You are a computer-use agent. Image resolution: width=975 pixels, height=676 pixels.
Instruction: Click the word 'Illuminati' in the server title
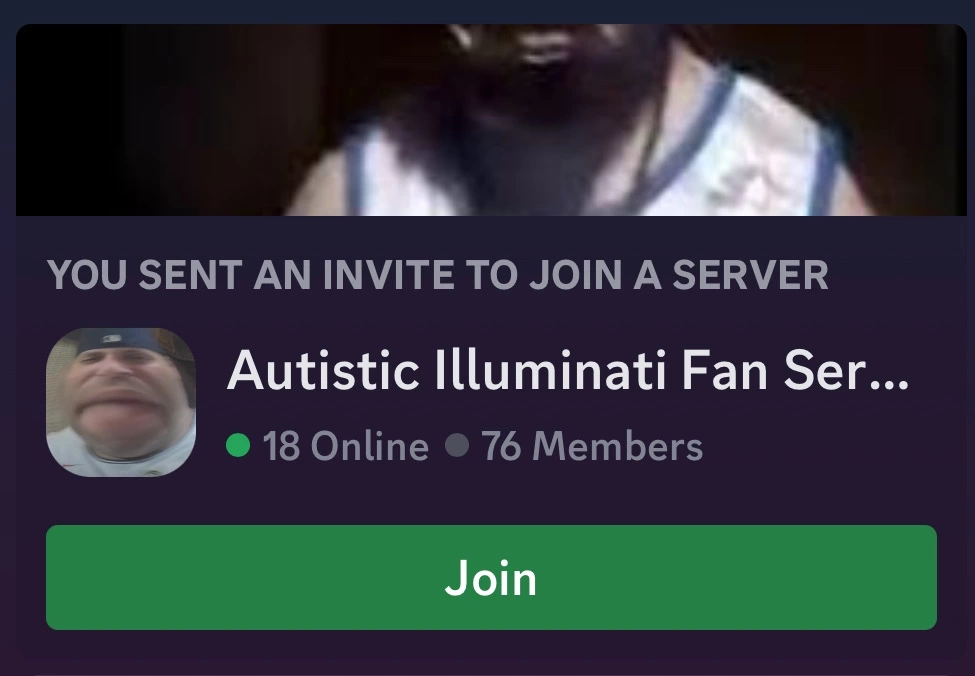[x=551, y=370]
